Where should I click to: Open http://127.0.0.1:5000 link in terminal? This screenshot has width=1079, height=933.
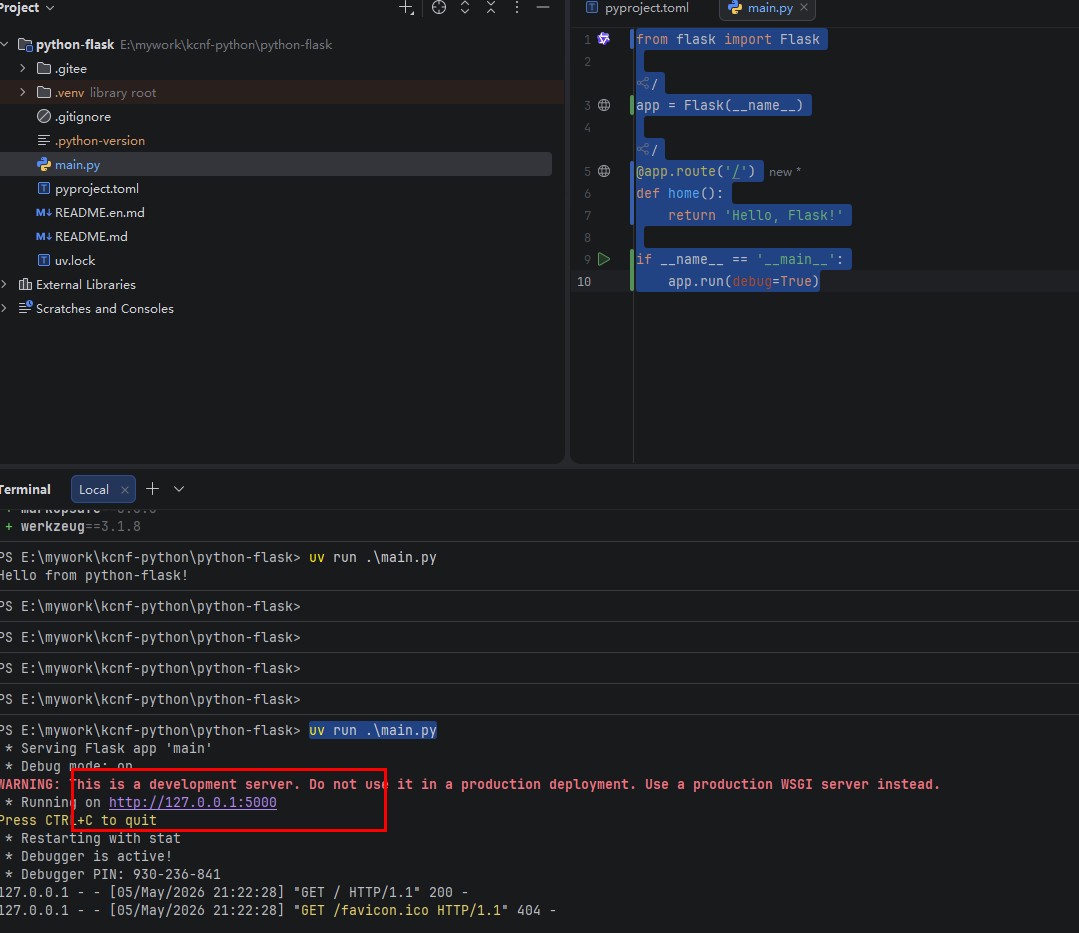[193, 802]
